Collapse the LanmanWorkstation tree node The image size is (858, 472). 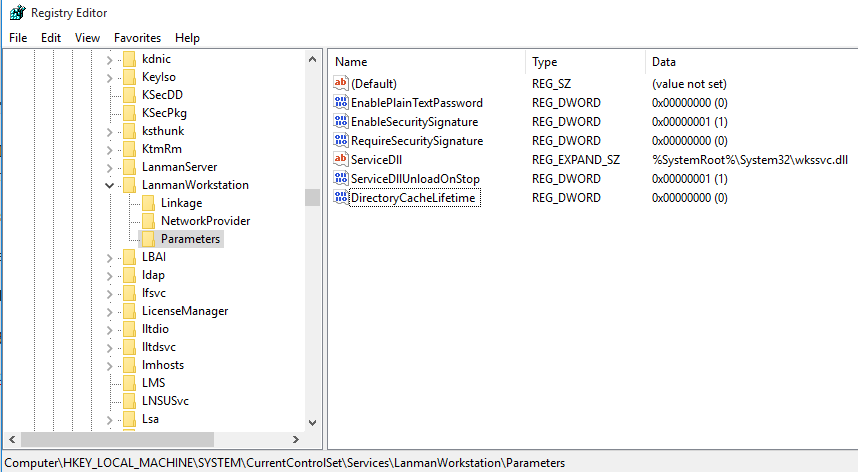point(109,185)
